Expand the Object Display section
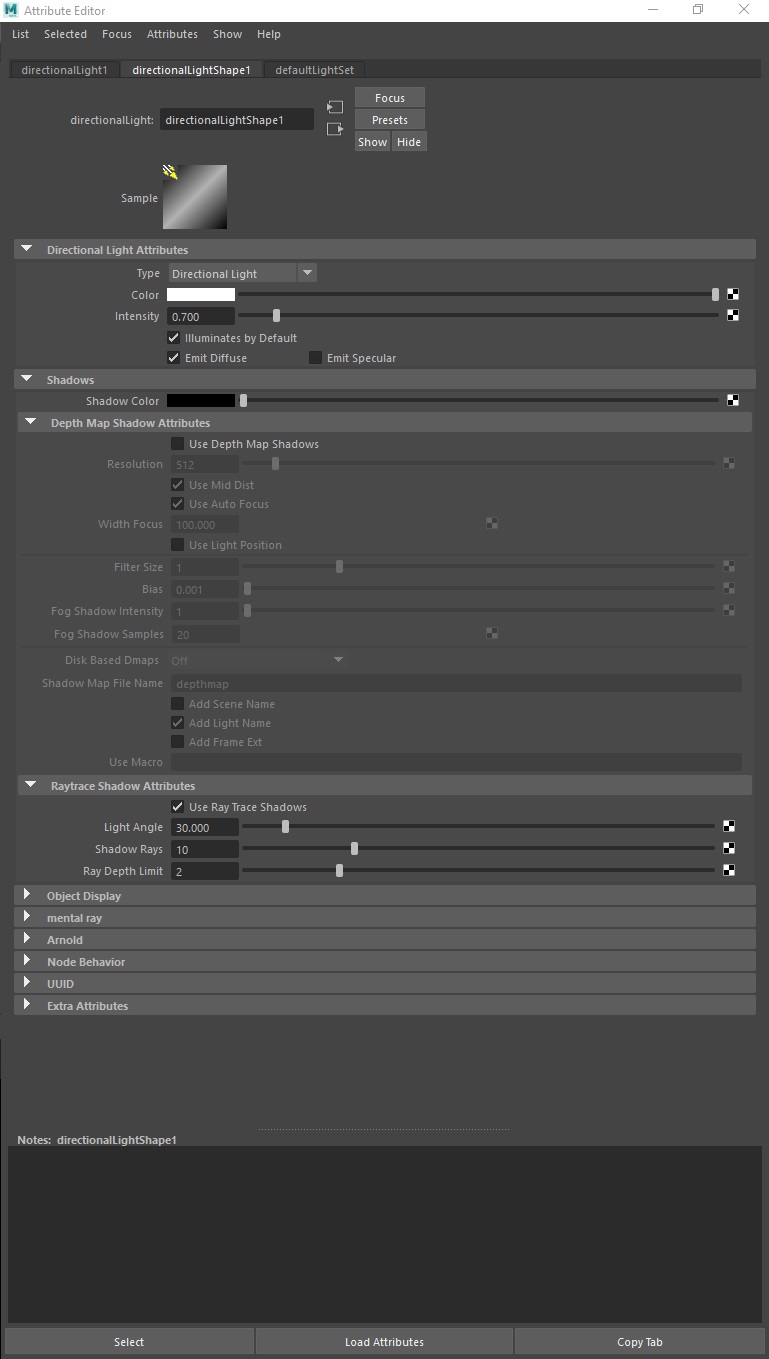Screen dimensions: 769x1359 click(27, 895)
